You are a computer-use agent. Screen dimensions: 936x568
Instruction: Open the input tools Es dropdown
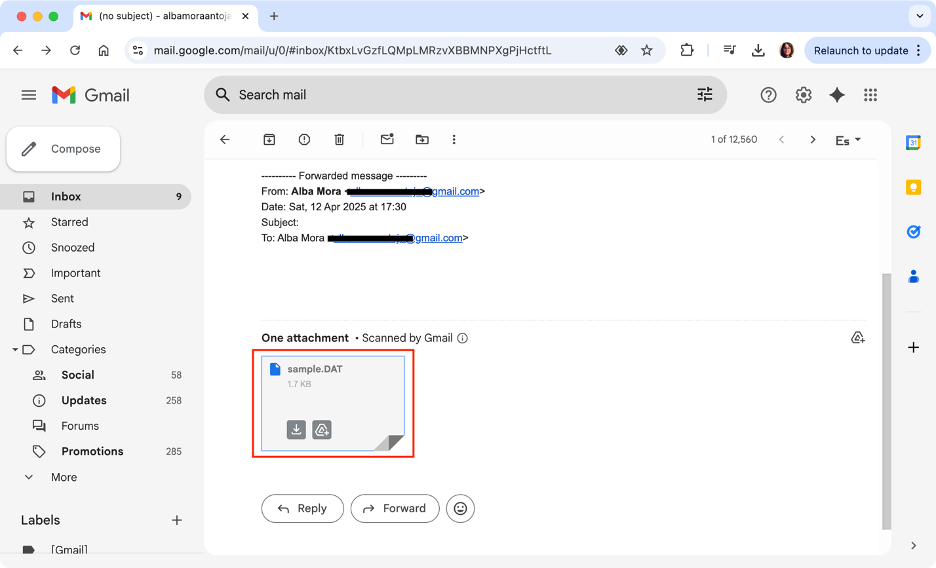[x=848, y=140]
